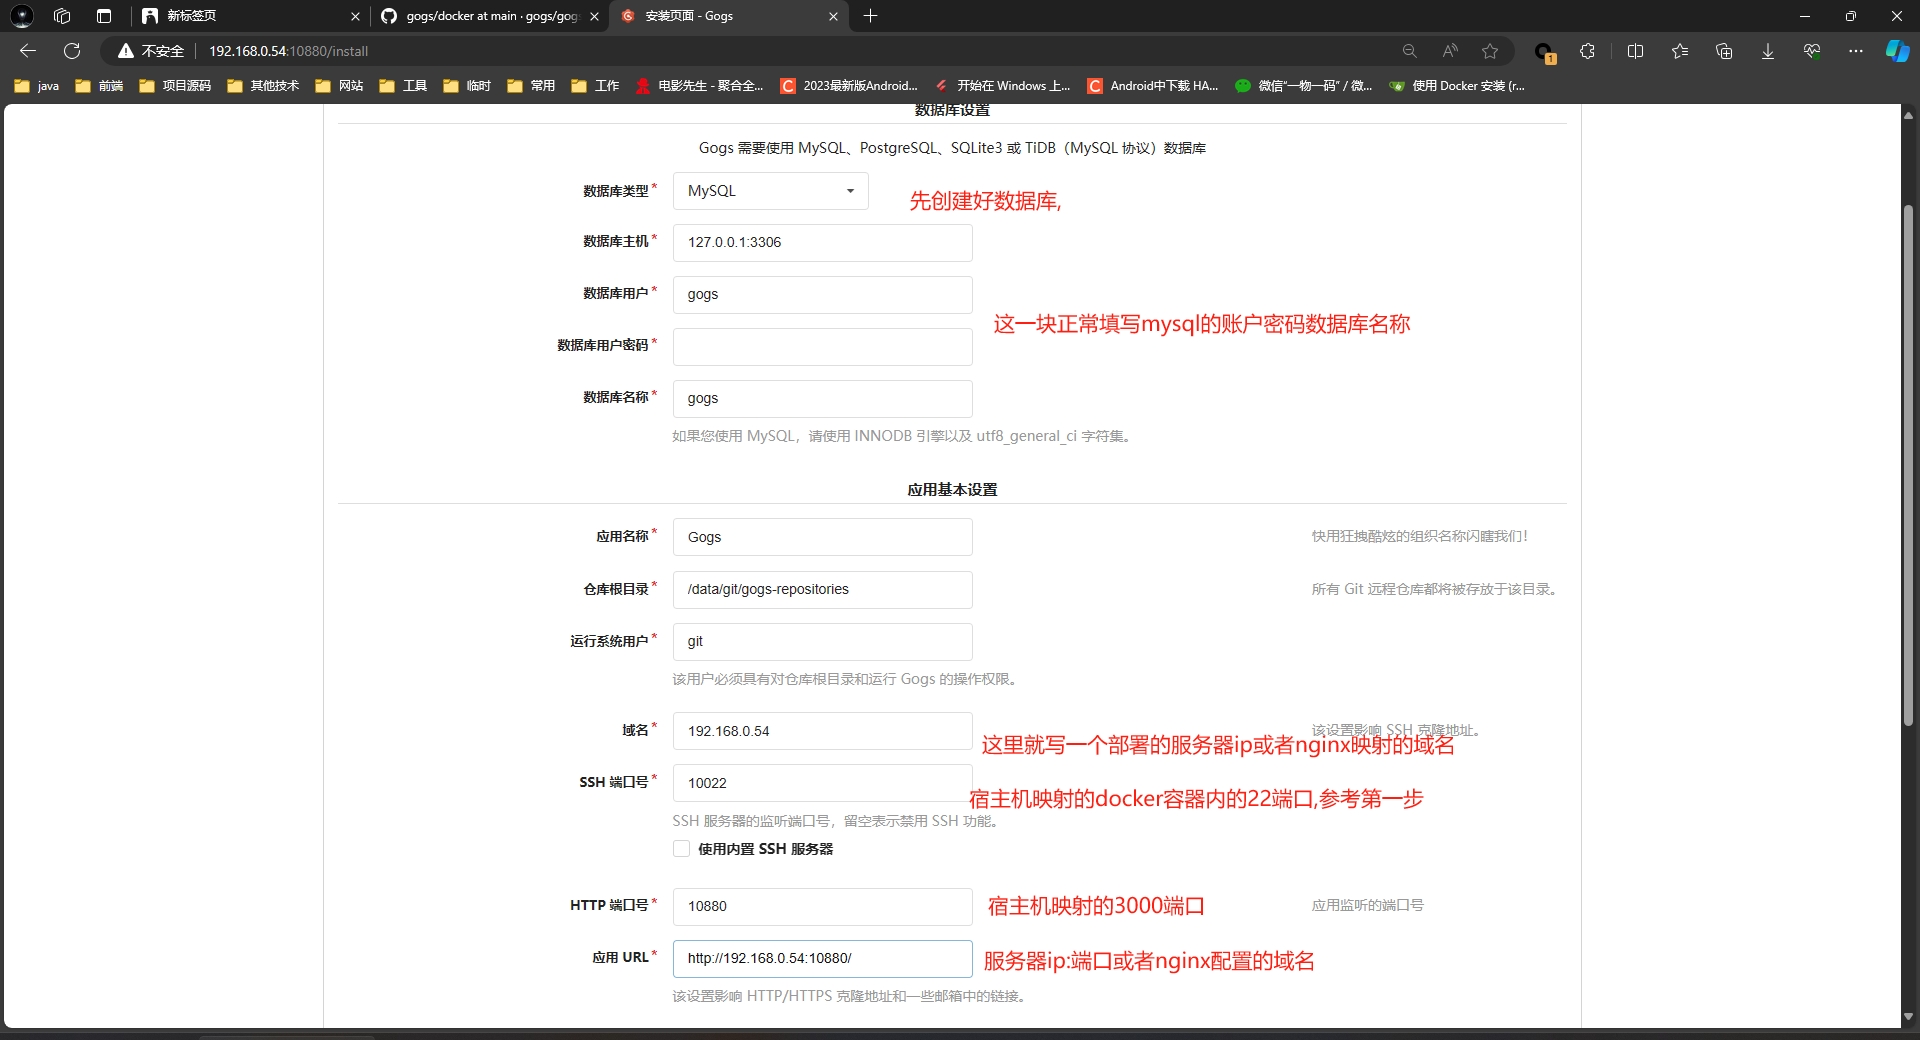Viewport: 1920px width, 1040px height.
Task: Open 微信一物一码 bookmark
Action: click(x=1304, y=86)
